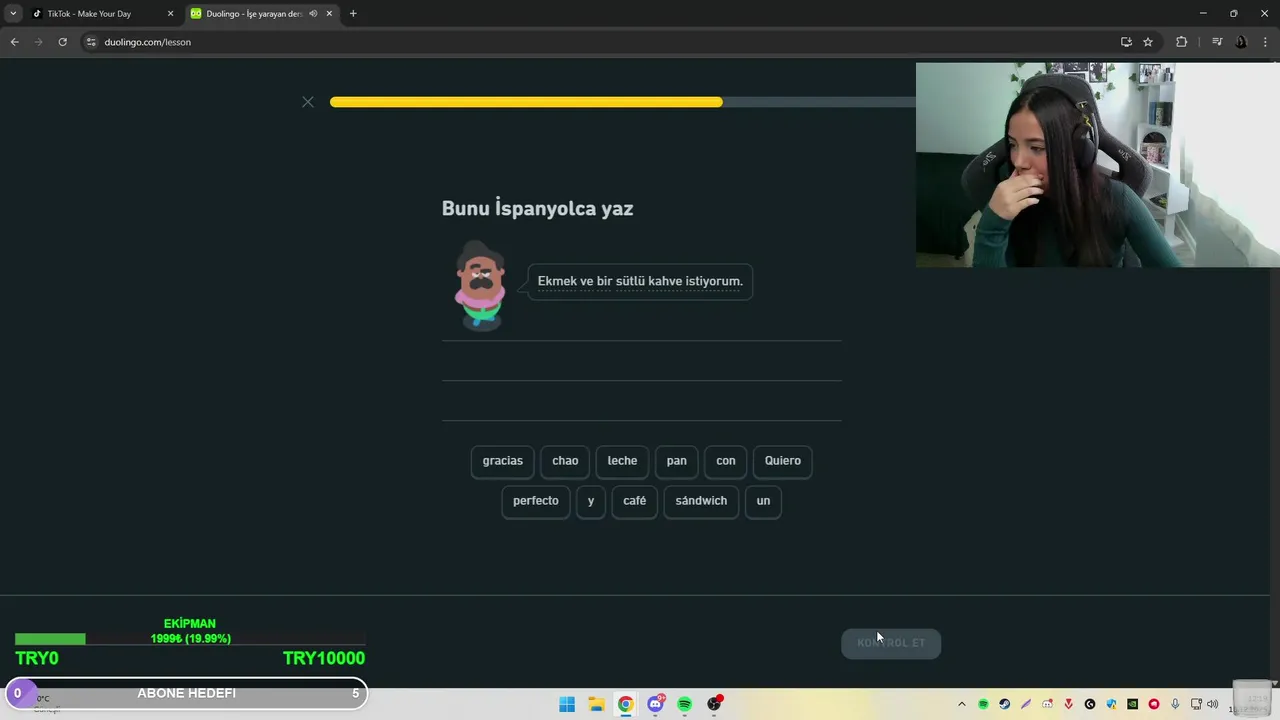
Task: Click the Discord tray icon
Action: tap(1047, 704)
